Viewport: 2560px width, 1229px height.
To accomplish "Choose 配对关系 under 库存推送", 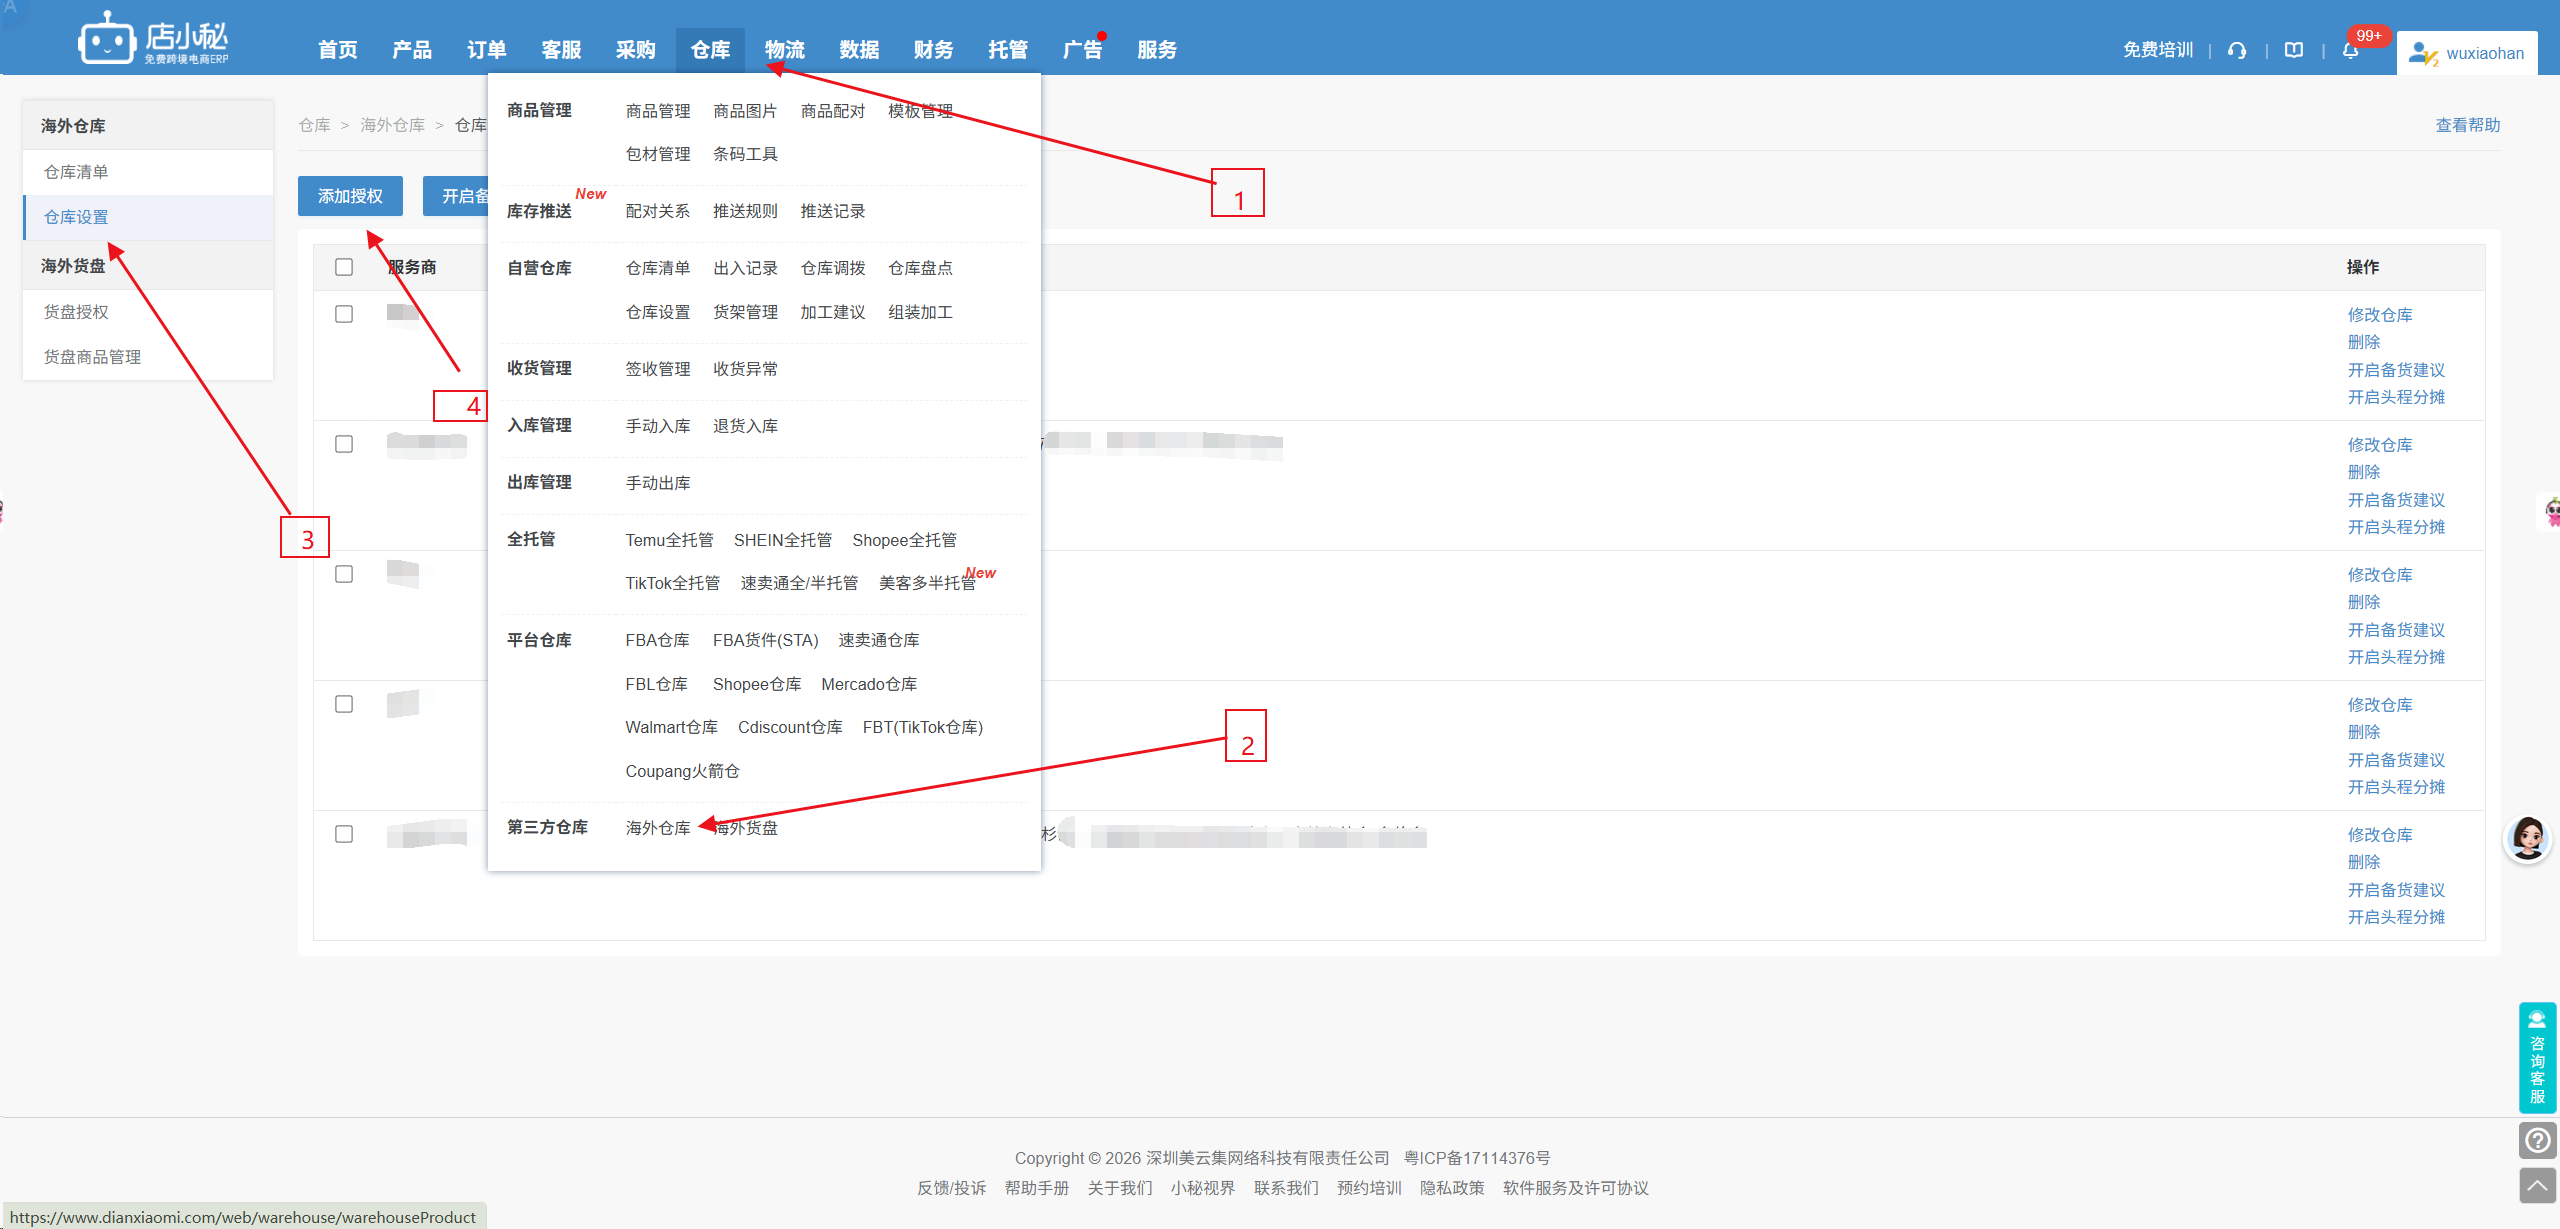I will tap(658, 211).
